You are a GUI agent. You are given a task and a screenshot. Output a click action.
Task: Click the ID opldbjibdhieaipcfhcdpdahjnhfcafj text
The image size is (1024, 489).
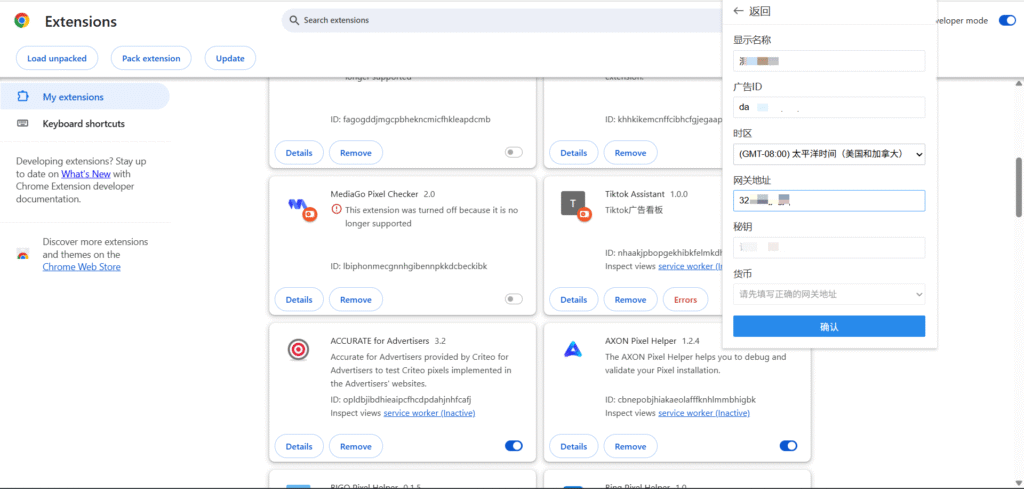point(401,399)
